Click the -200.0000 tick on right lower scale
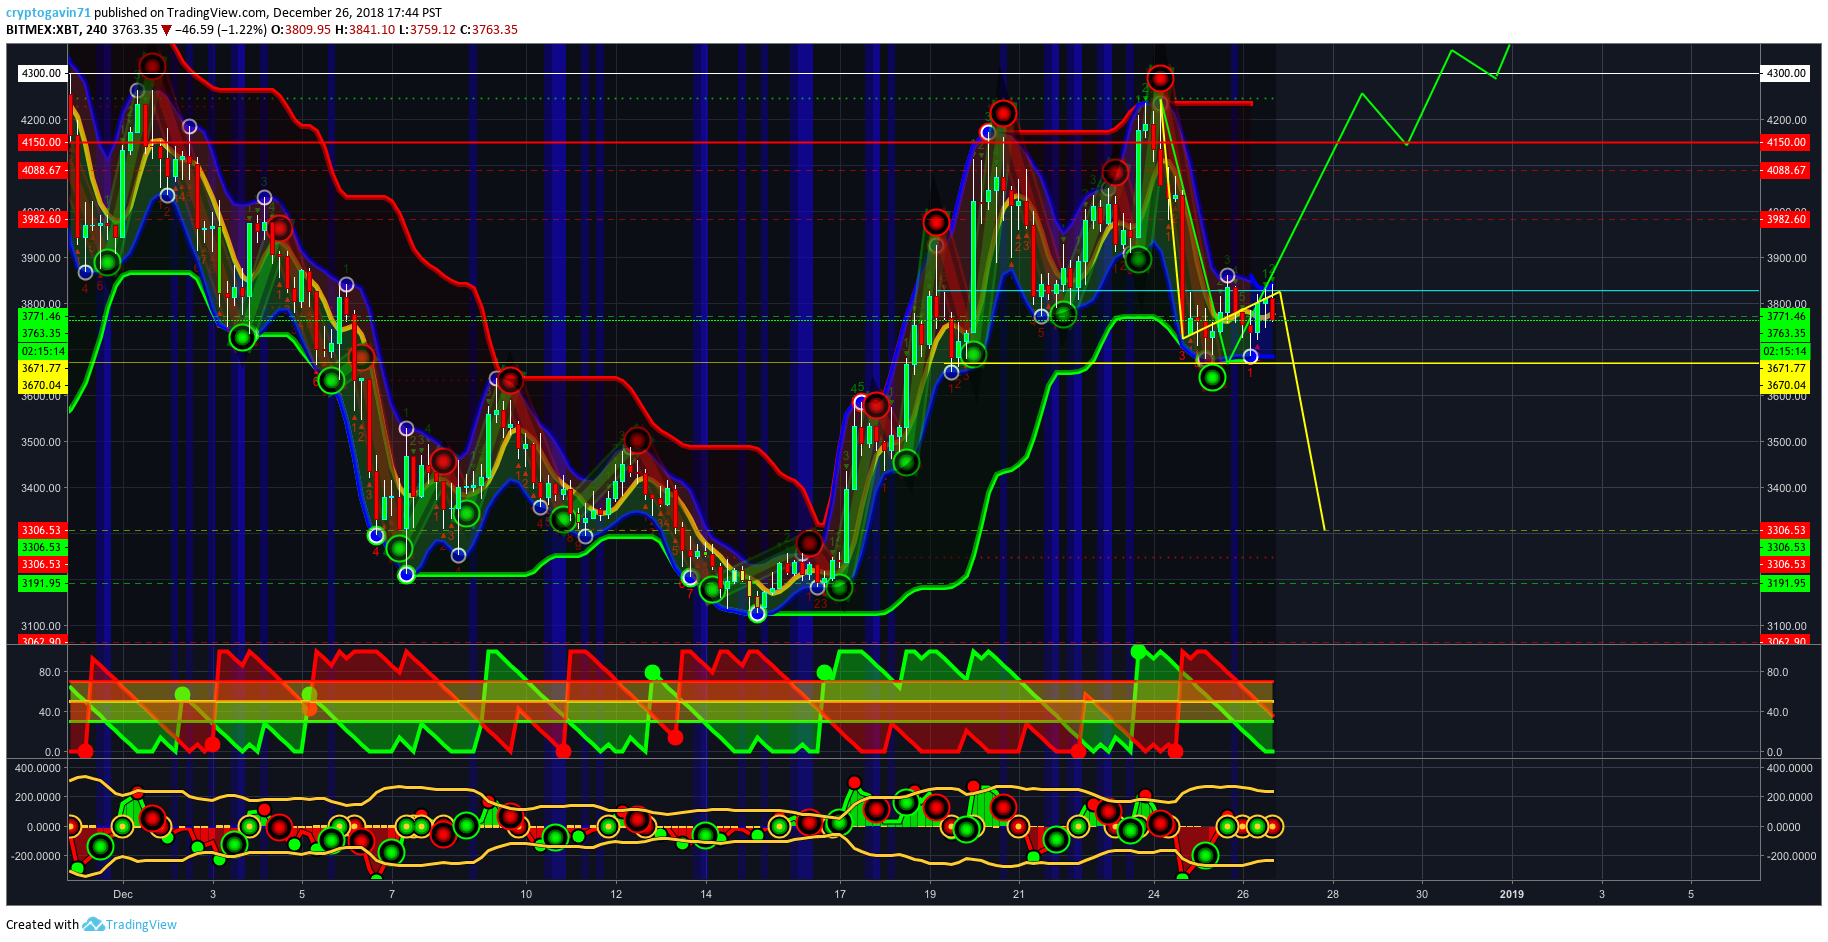This screenshot has height=942, width=1828. point(1790,856)
